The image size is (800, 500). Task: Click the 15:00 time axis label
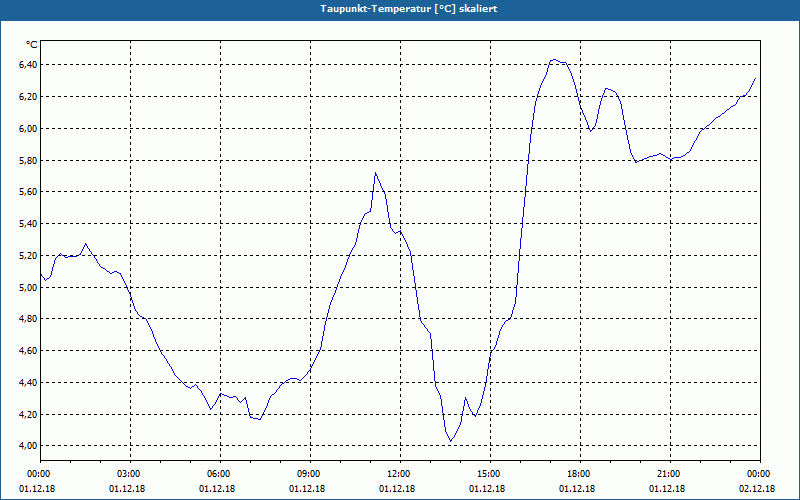tap(487, 474)
